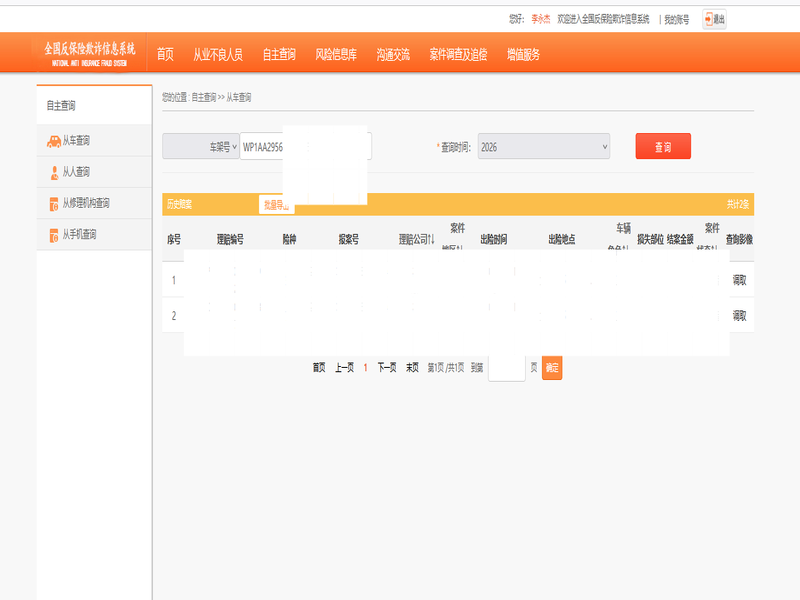Go to 首页 first page in pagination
This screenshot has height=600, width=800.
319,367
